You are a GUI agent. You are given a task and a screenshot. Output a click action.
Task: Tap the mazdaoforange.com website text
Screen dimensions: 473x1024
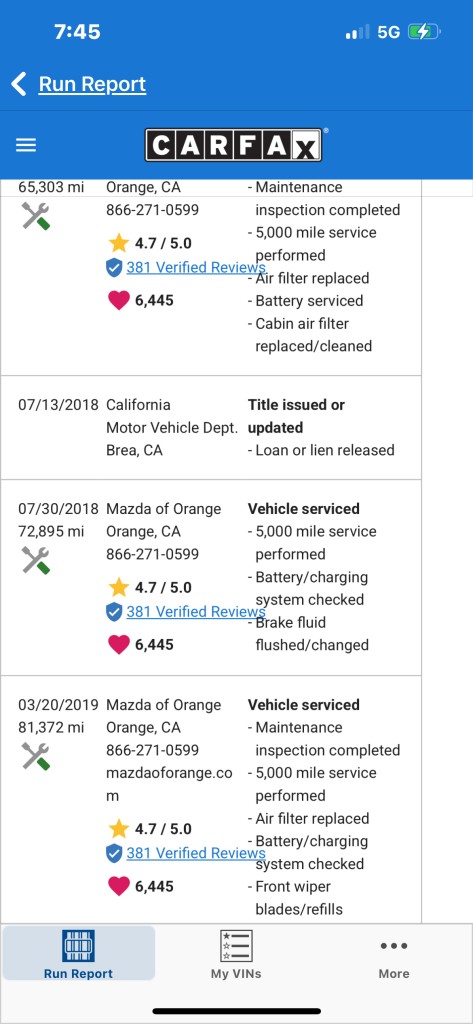(x=169, y=784)
